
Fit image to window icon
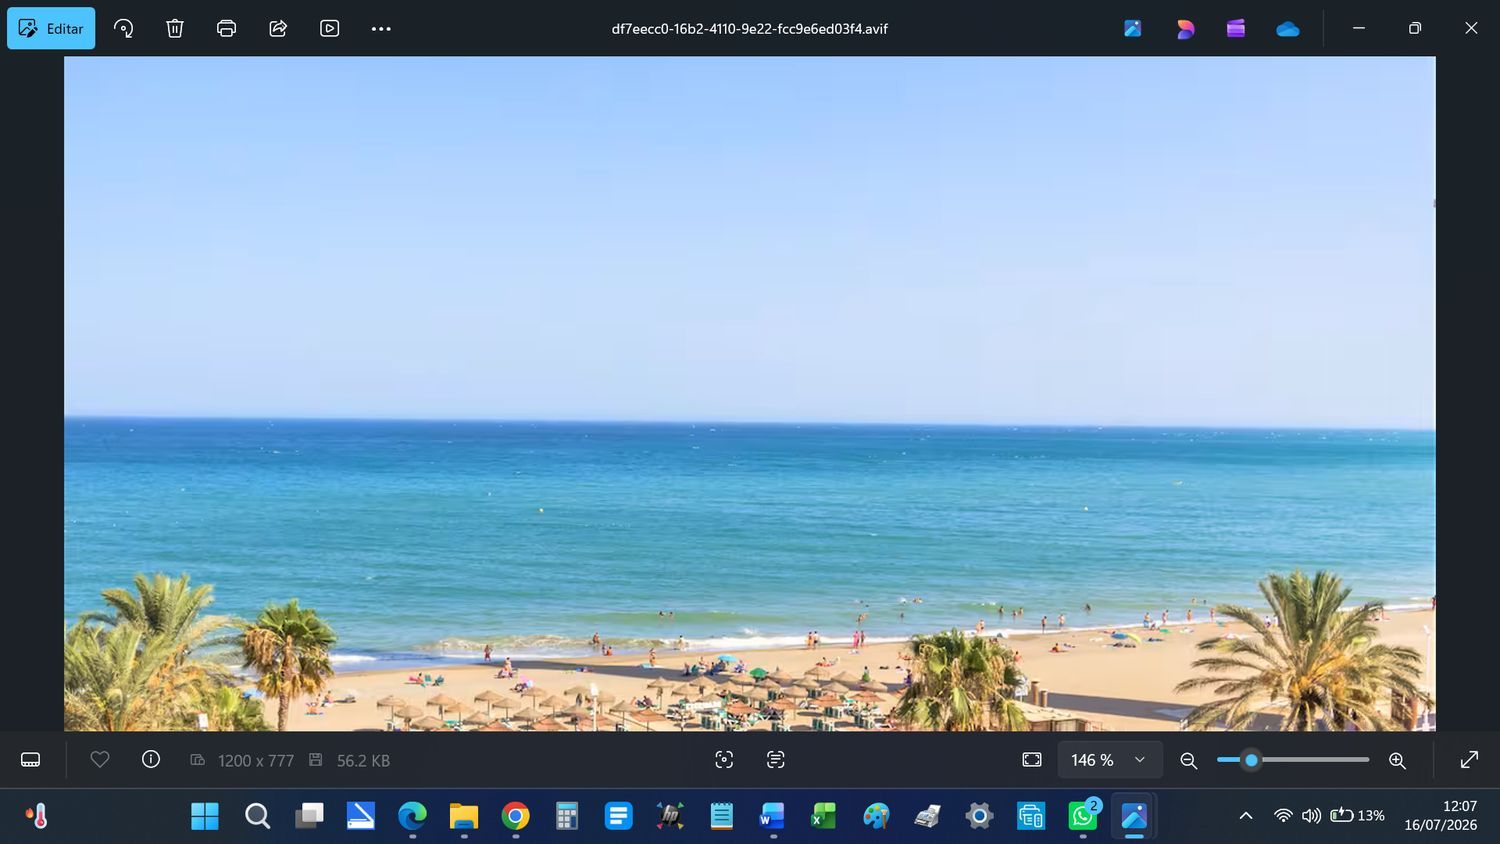(1032, 760)
